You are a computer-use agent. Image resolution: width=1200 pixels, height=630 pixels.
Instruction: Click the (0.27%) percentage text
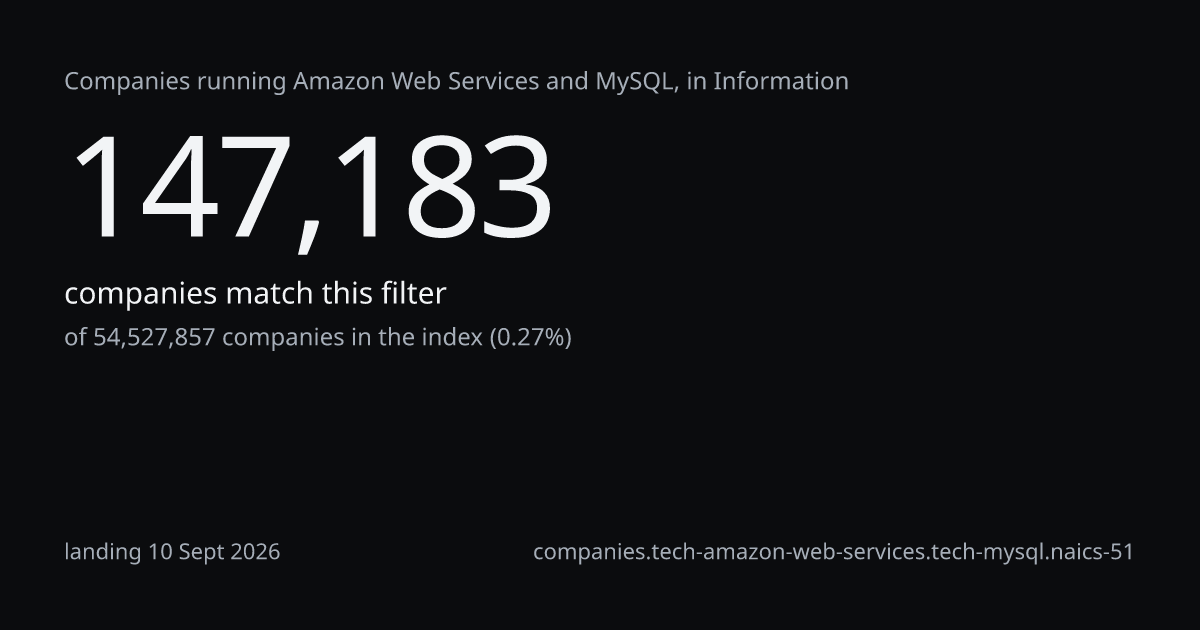530,338
